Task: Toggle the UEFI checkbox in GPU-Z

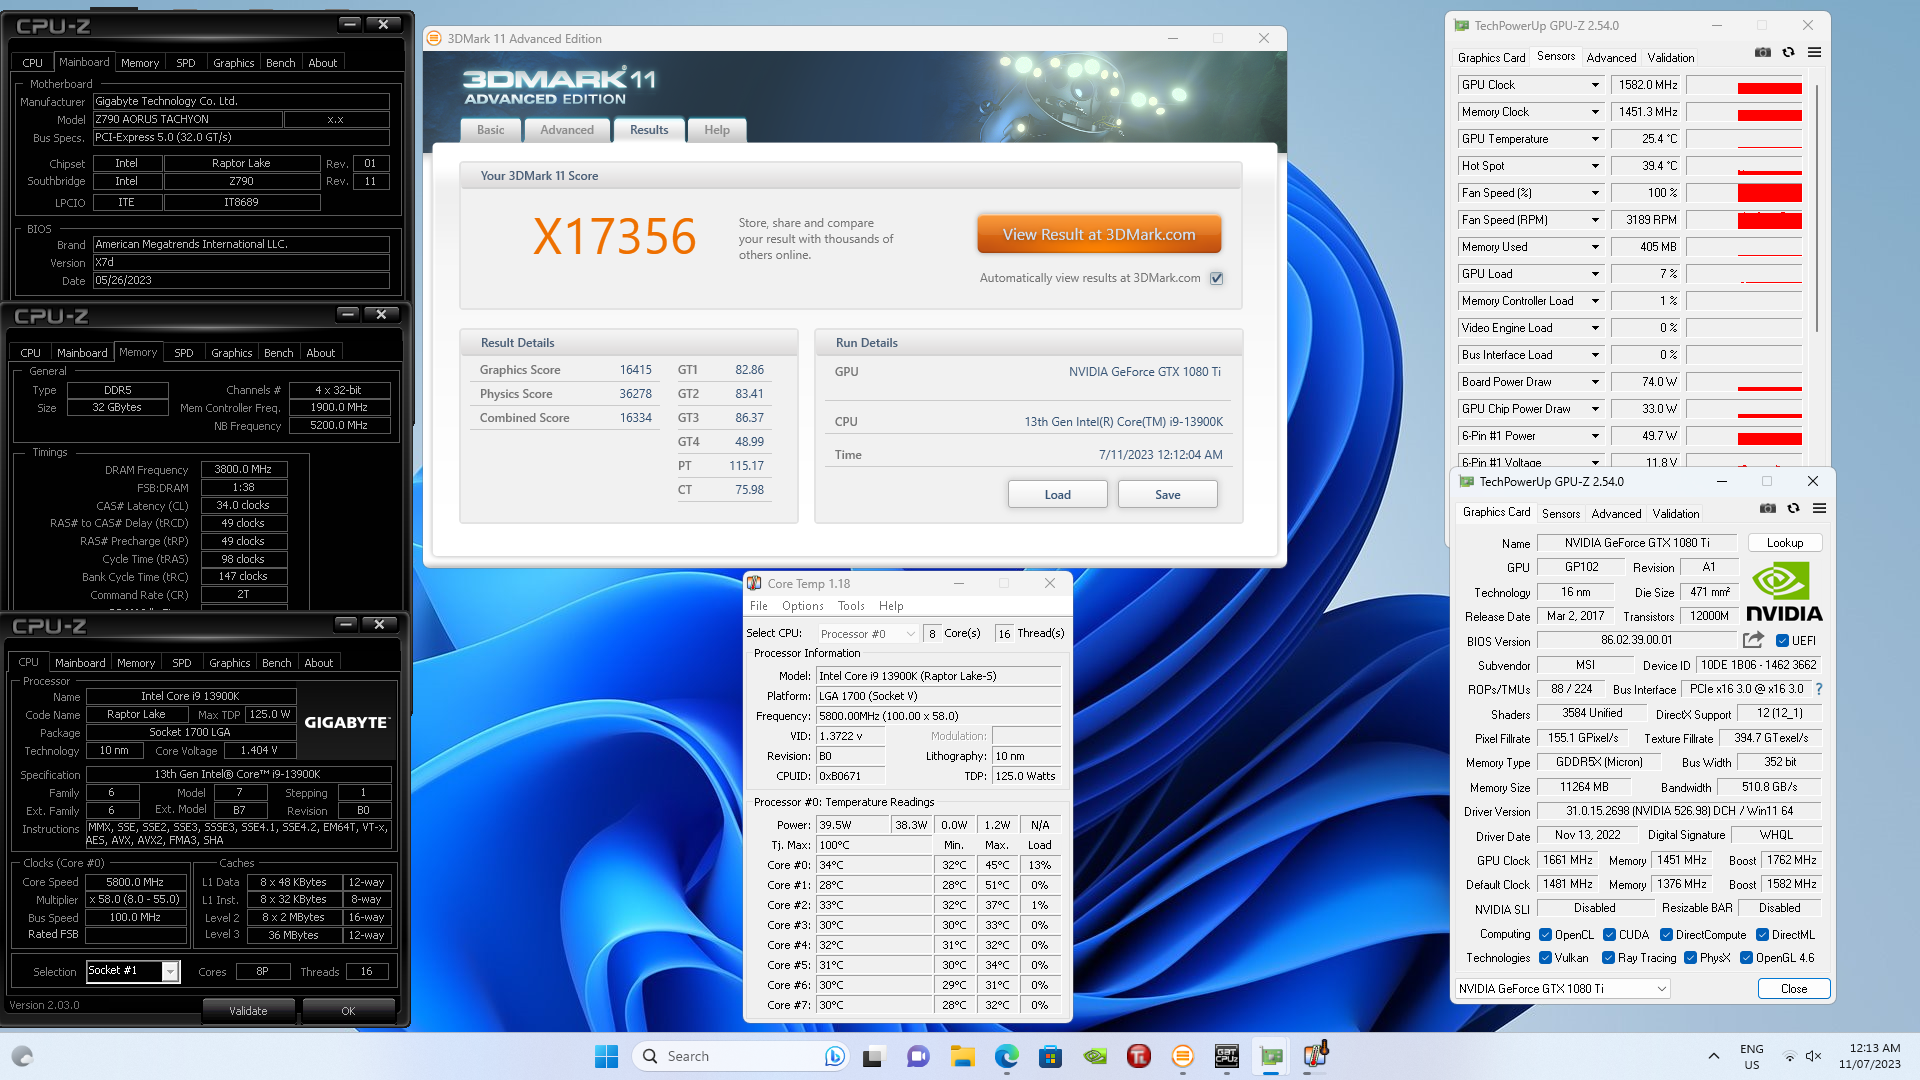Action: [1782, 641]
